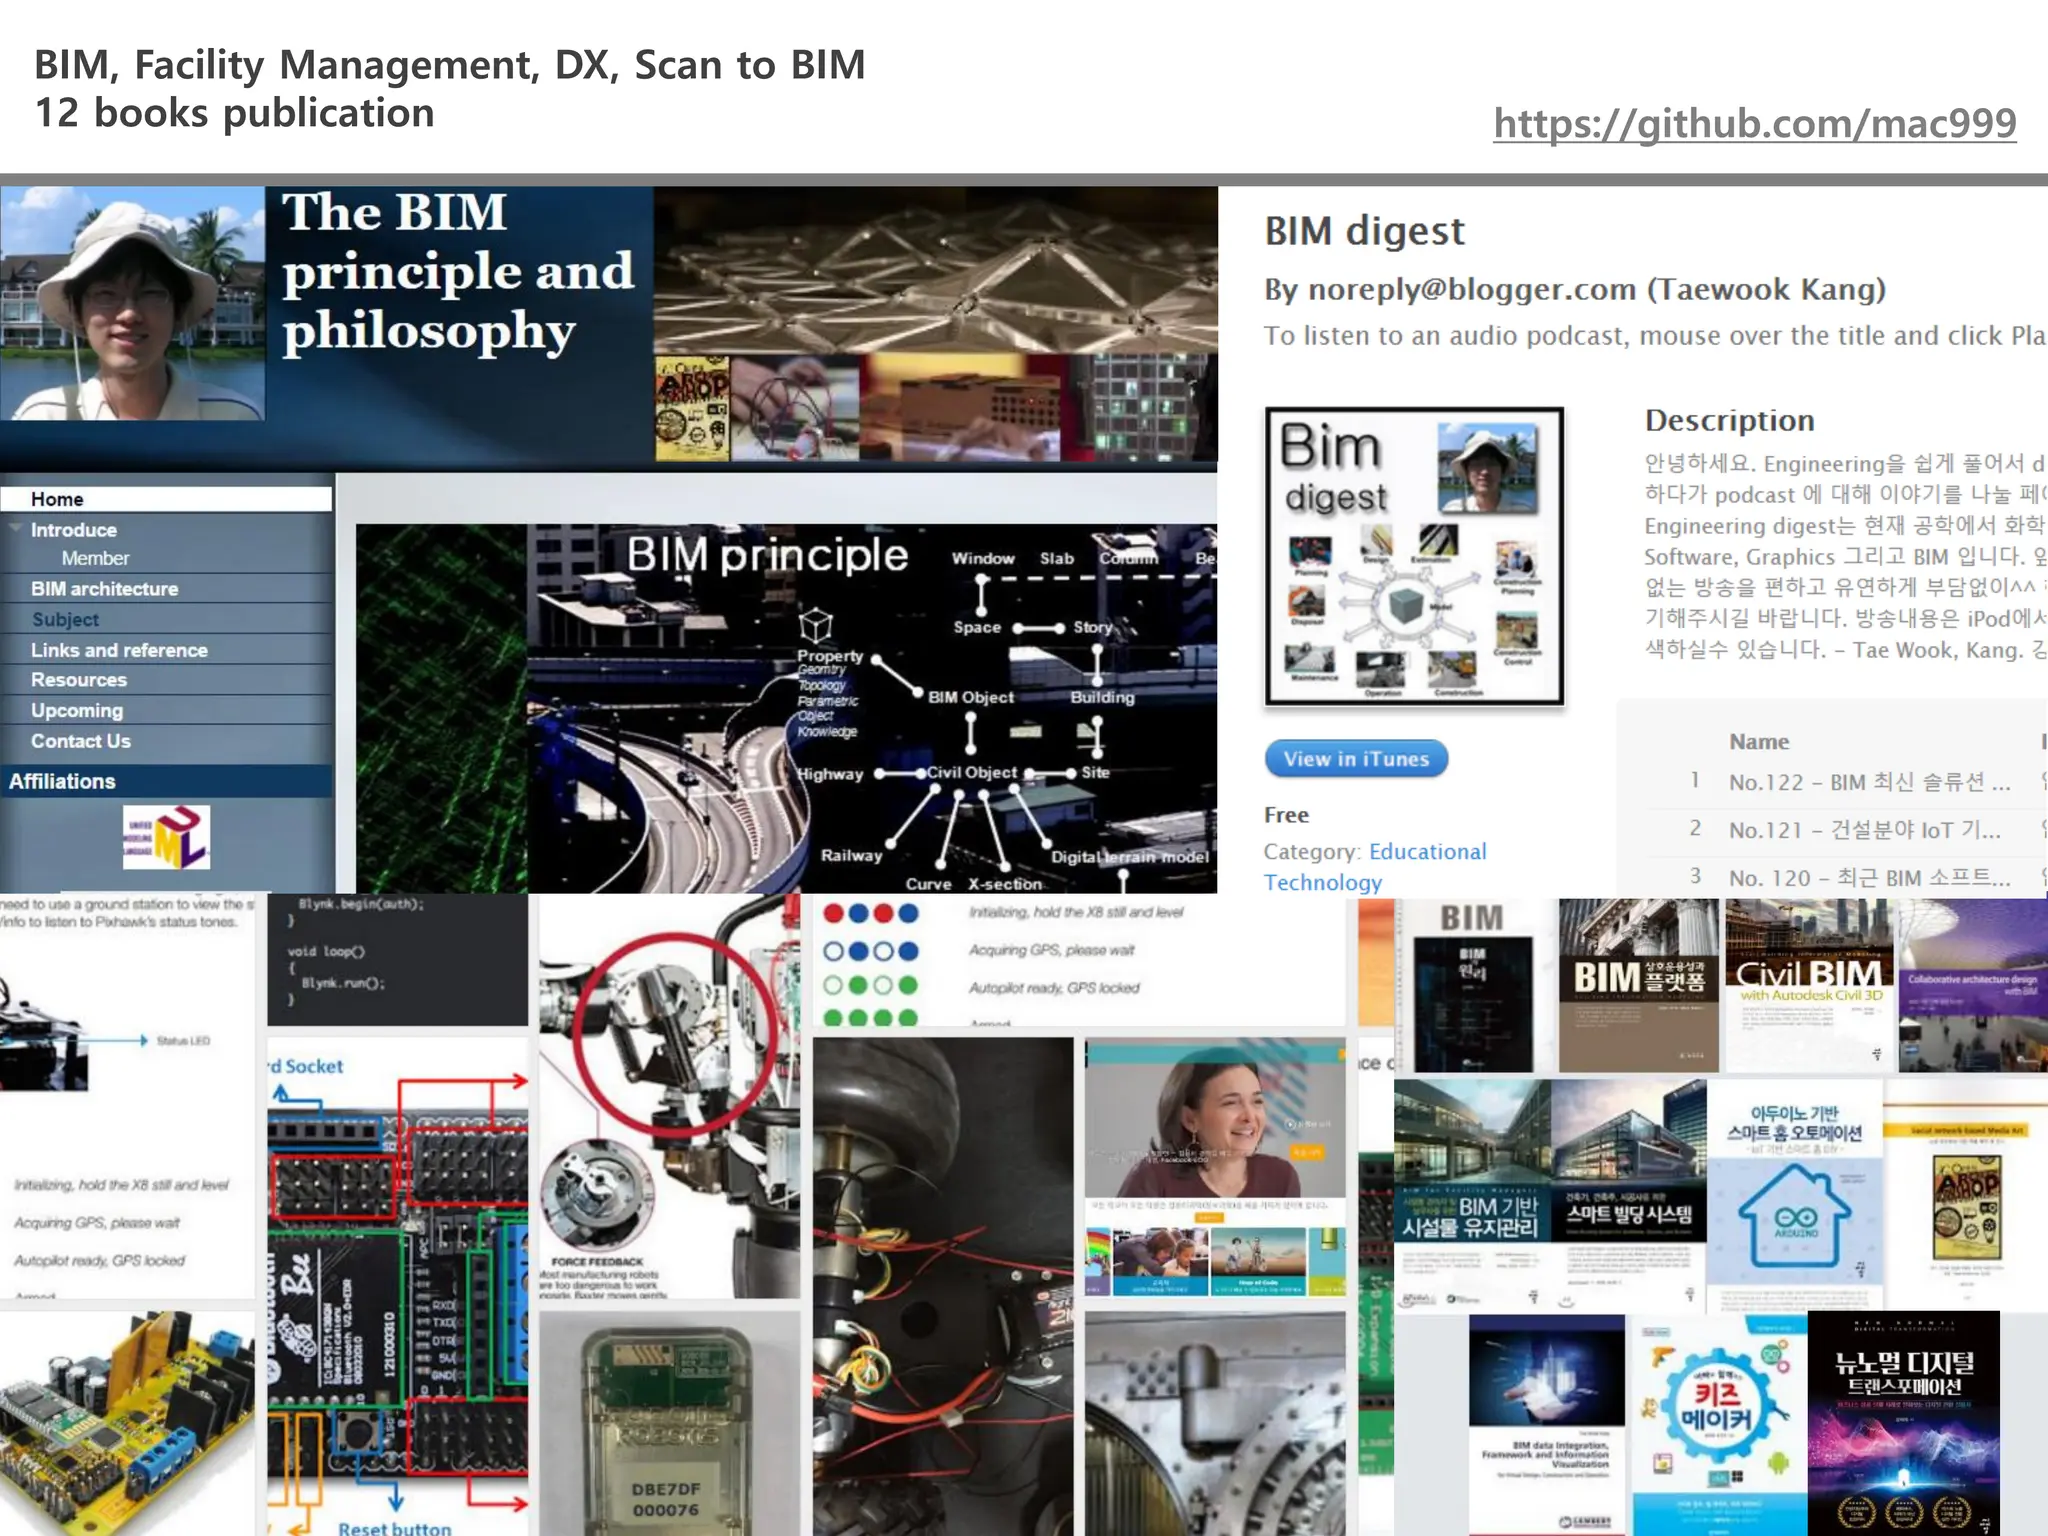Click the 스마트 빌딩 시스템 book cover
This screenshot has width=2048, height=1536.
(x=1628, y=1195)
